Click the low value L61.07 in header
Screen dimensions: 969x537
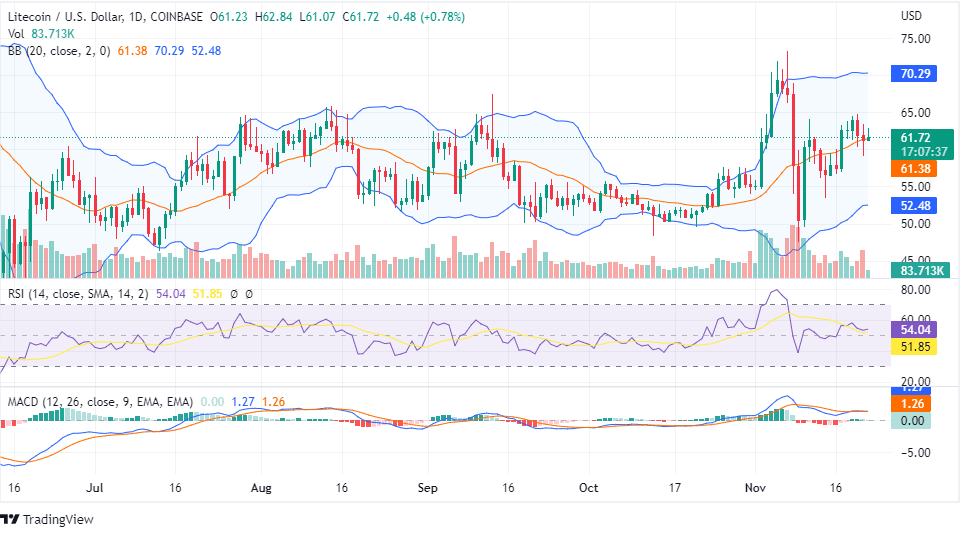click(317, 17)
